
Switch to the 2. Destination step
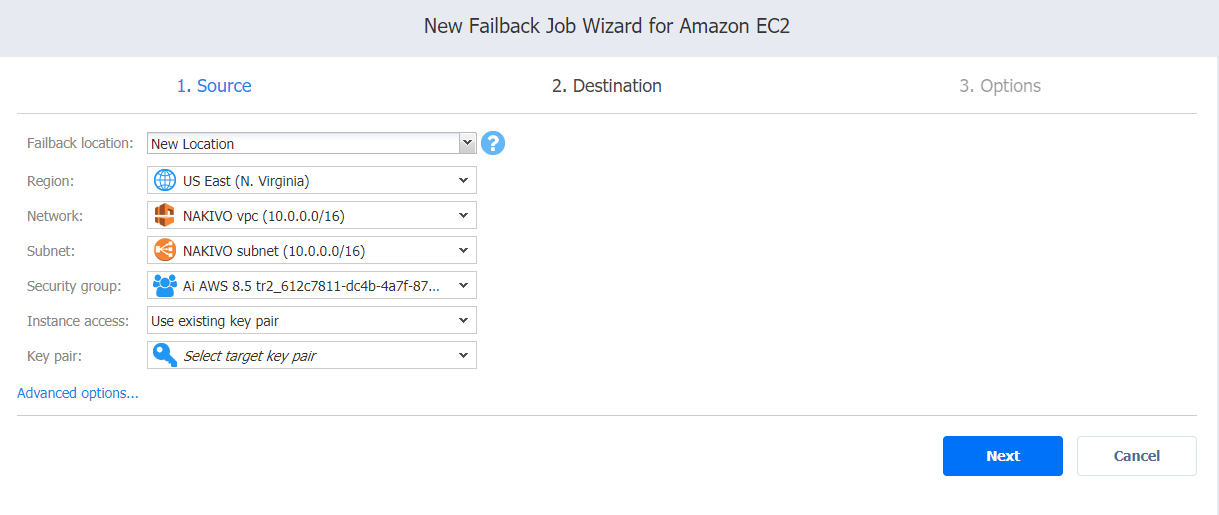pyautogui.click(x=607, y=86)
